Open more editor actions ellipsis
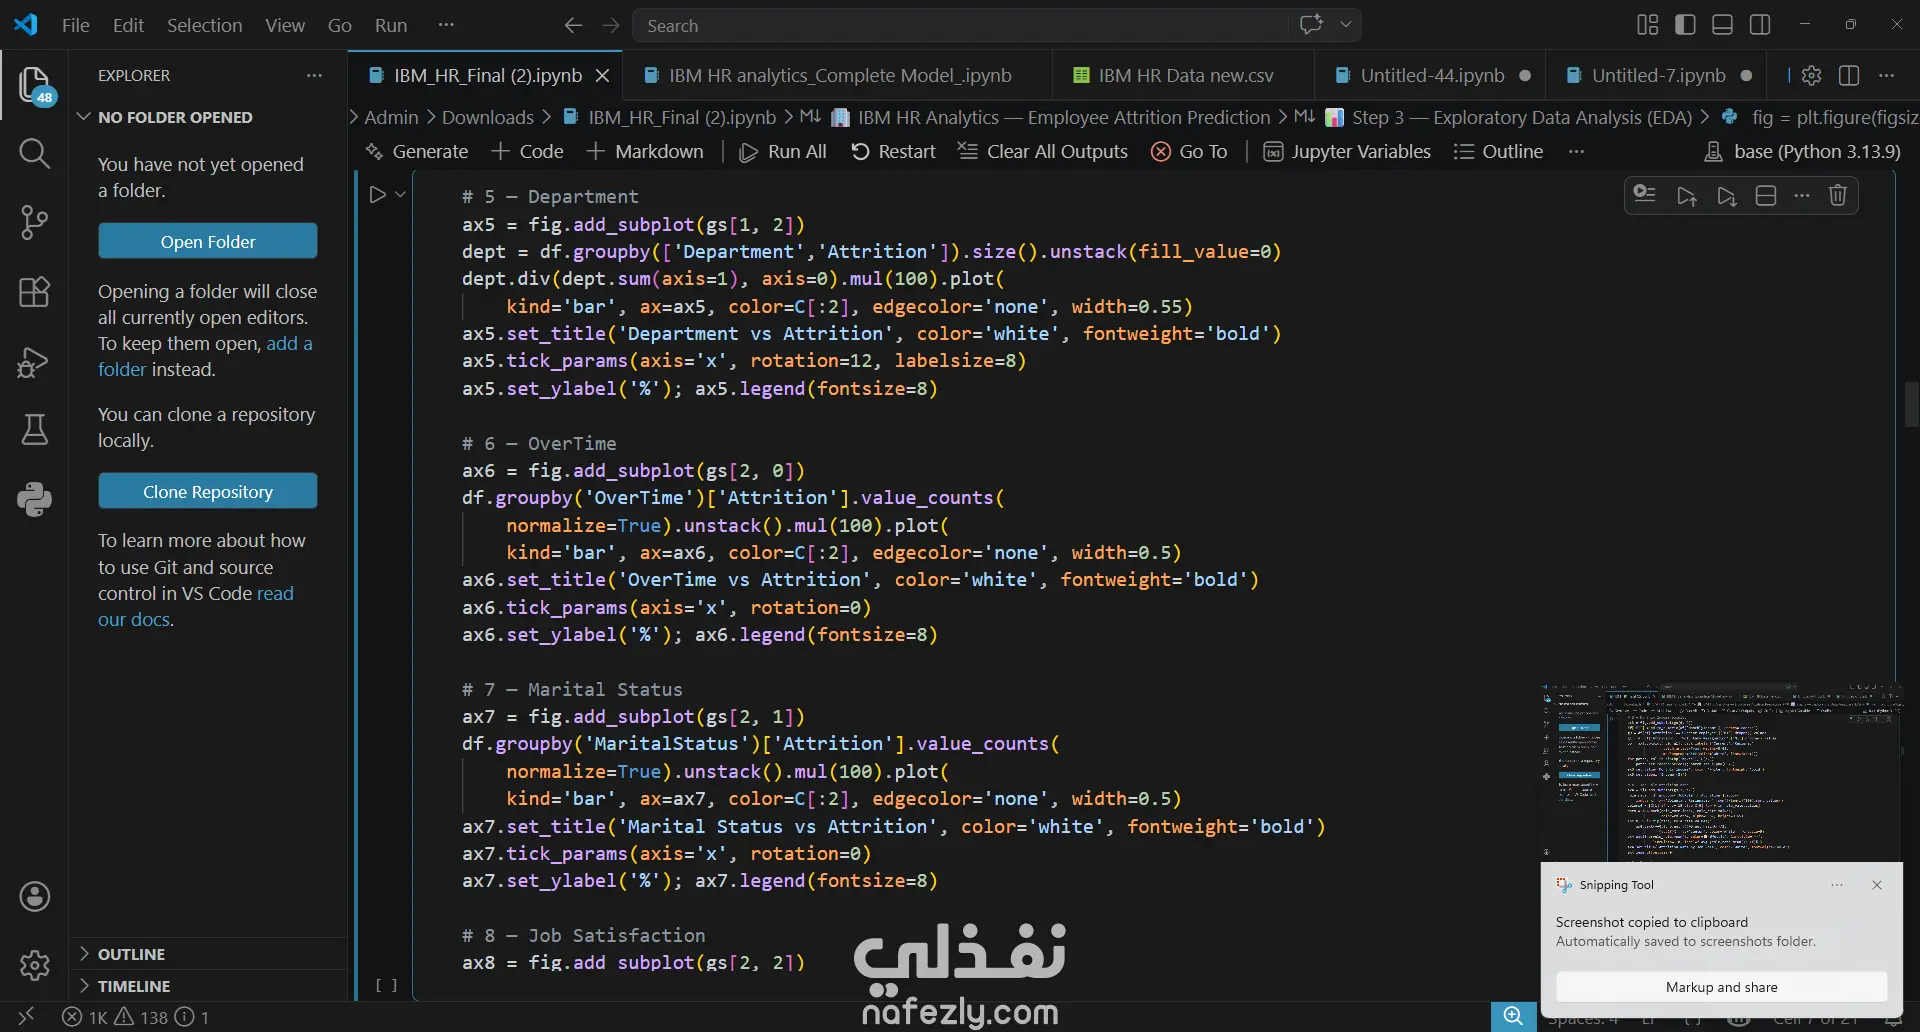The height and width of the screenshot is (1032, 1920). [1887, 75]
